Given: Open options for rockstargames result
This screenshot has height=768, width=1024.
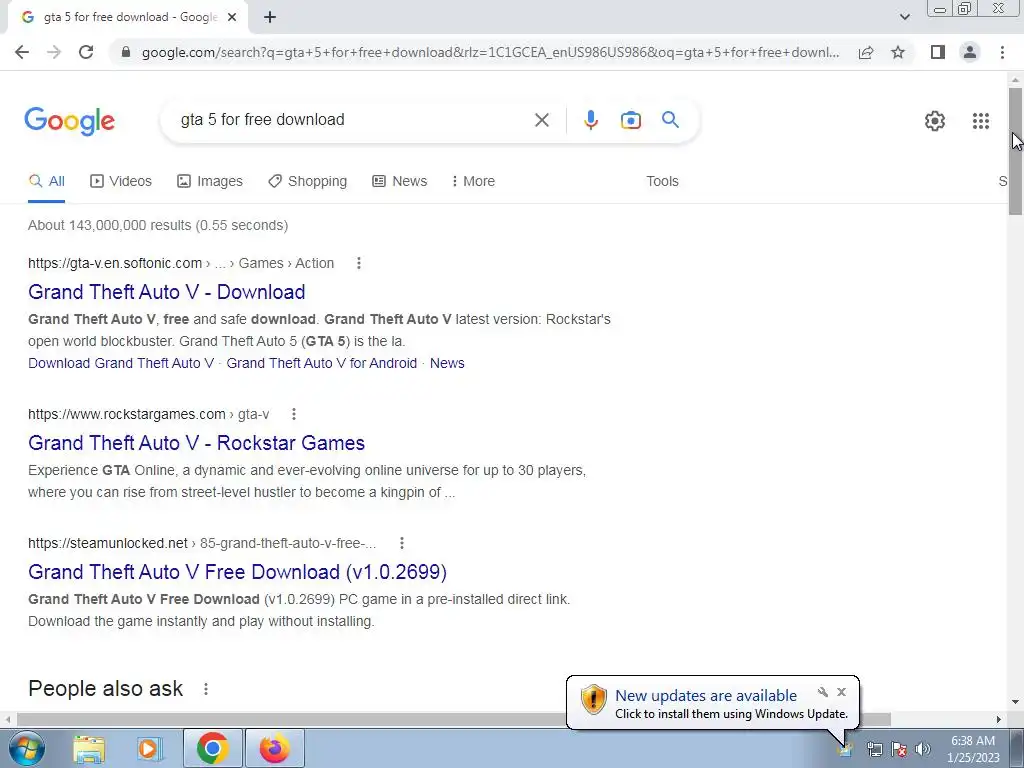Looking at the screenshot, I should (294, 414).
